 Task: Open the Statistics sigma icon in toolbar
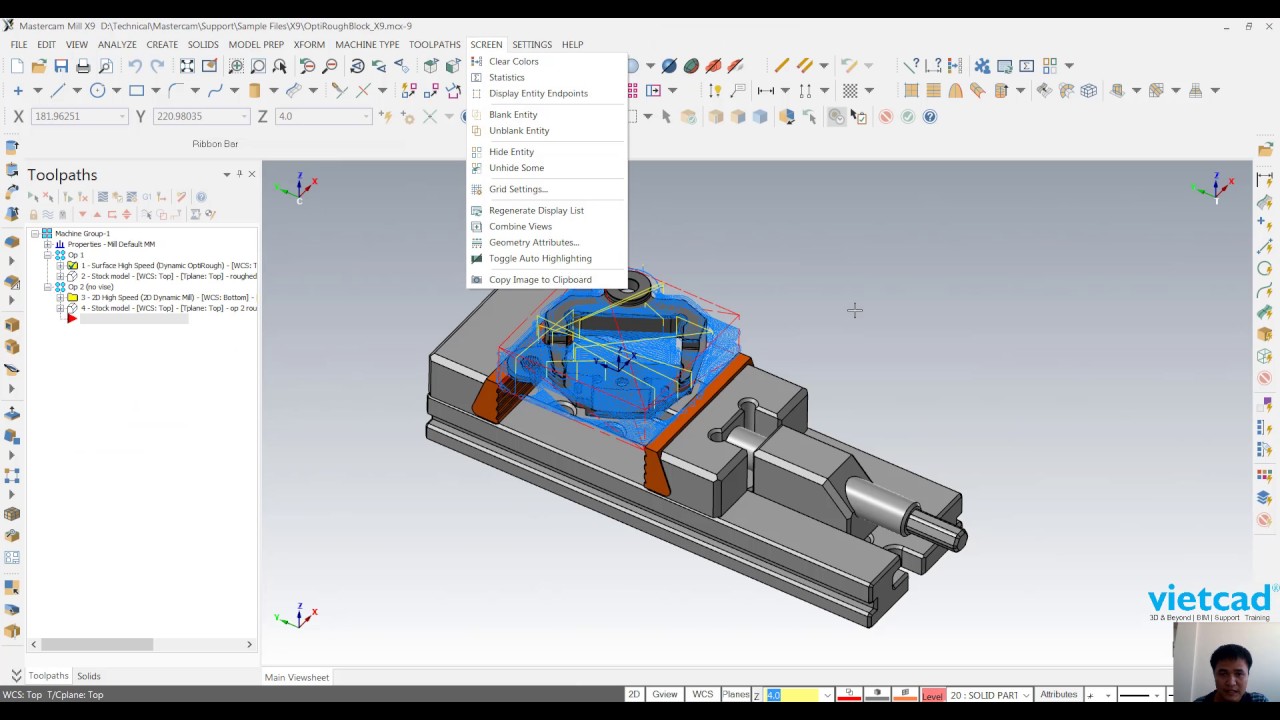(1027, 66)
